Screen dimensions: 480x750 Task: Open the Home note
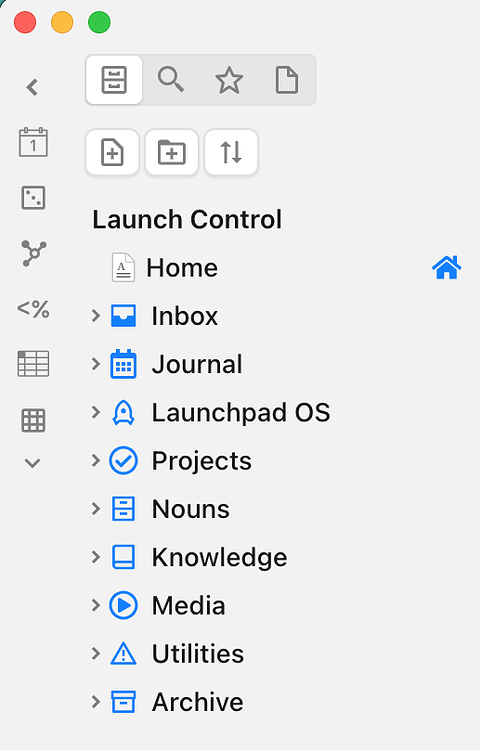(x=182, y=267)
